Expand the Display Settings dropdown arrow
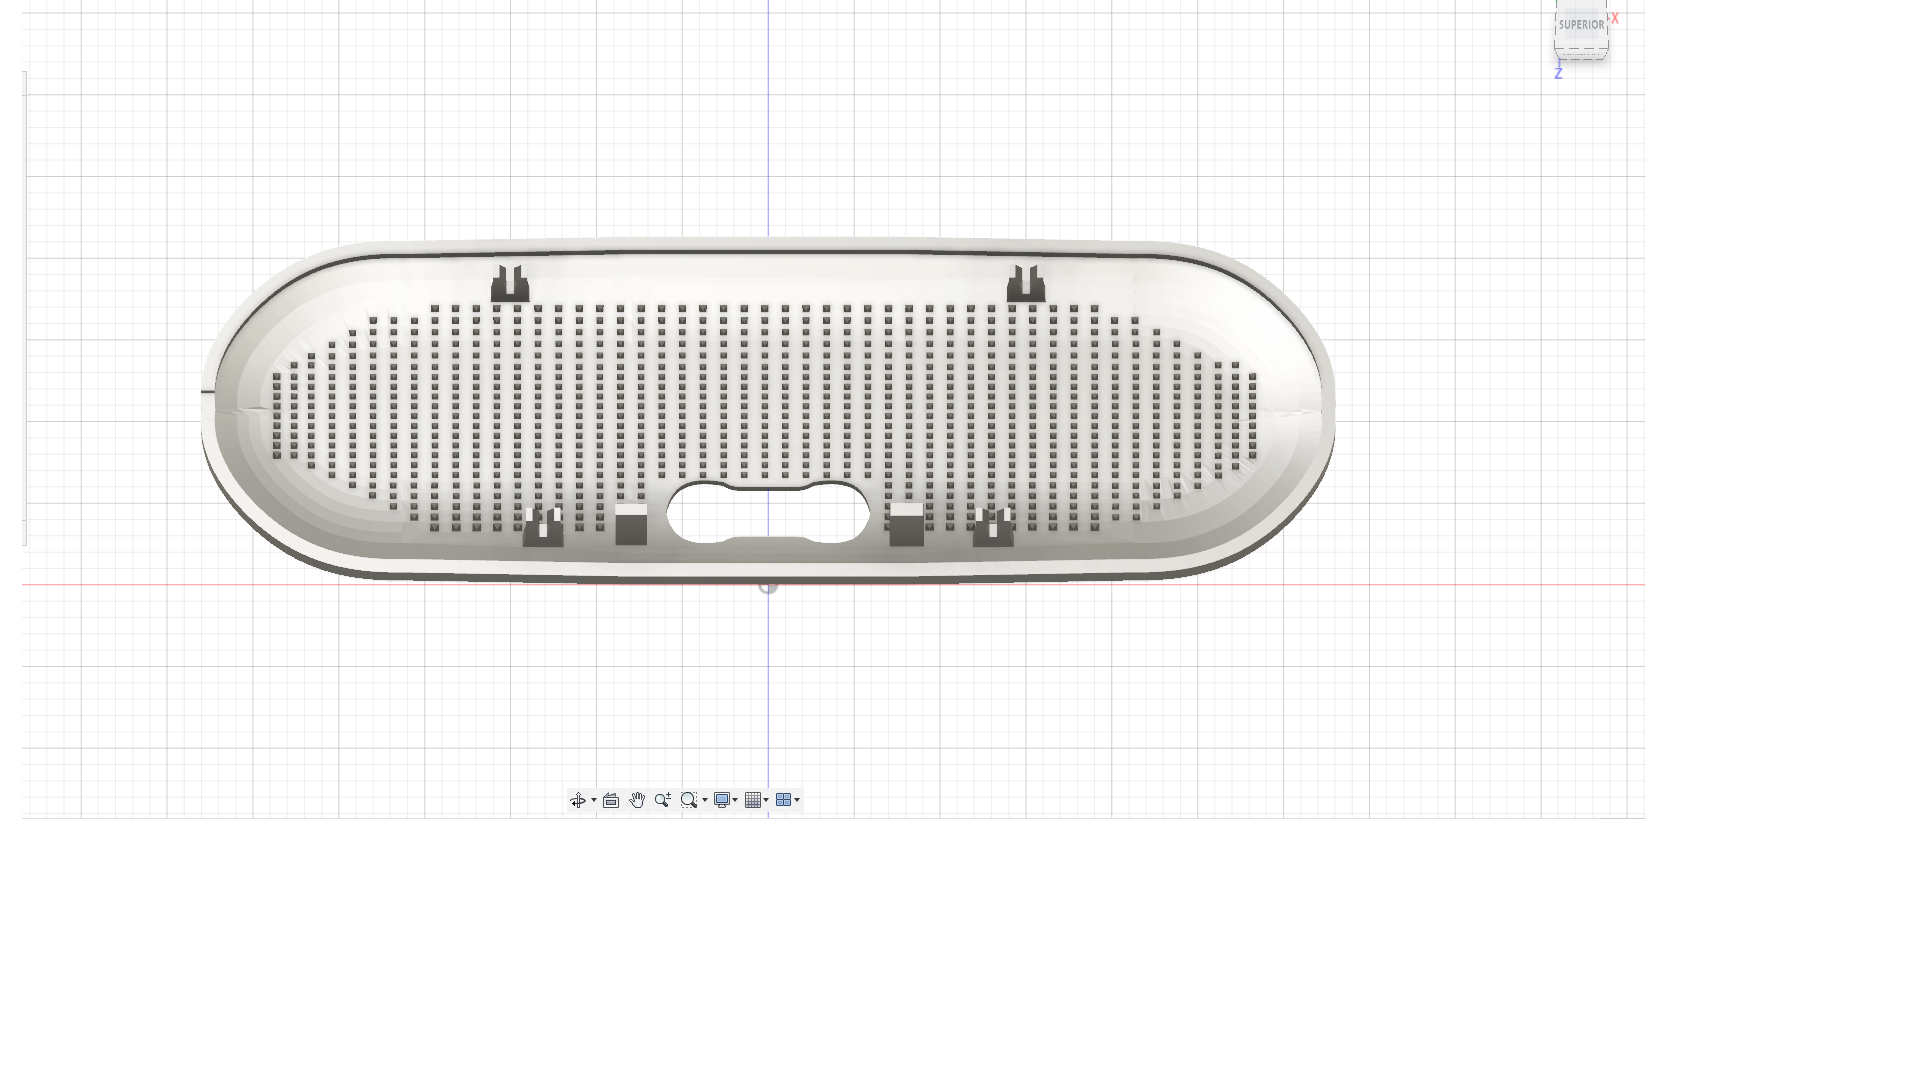Image resolution: width=1920 pixels, height=1080 pixels. (736, 800)
